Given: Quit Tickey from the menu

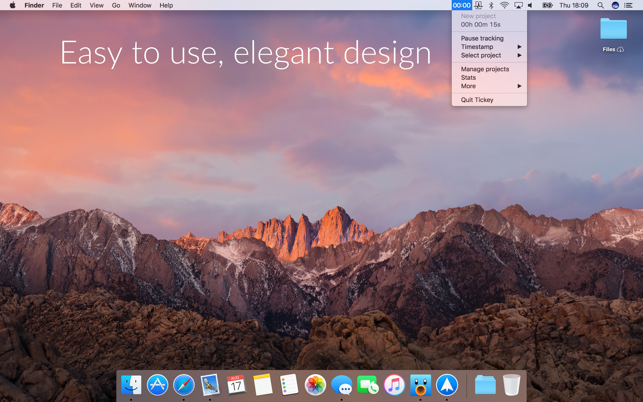Looking at the screenshot, I should 477,100.
